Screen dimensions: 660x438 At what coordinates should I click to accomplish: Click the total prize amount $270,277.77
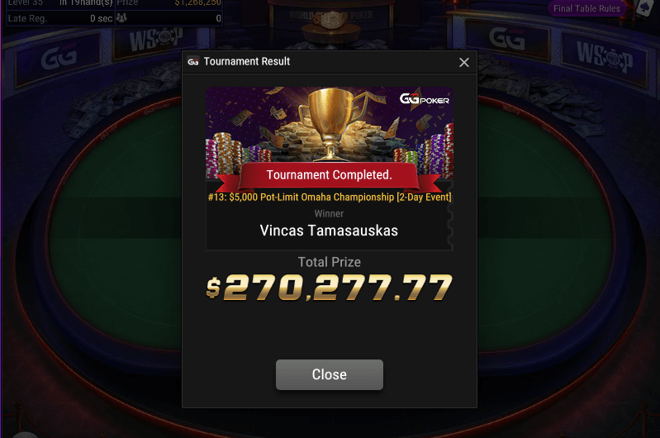(x=329, y=287)
